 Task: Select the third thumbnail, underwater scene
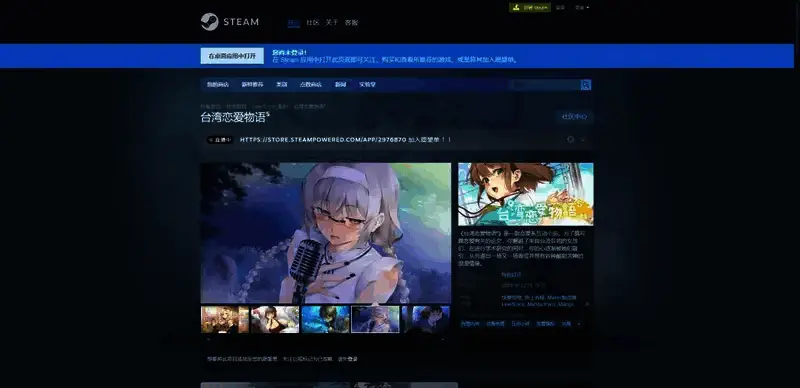pos(326,320)
